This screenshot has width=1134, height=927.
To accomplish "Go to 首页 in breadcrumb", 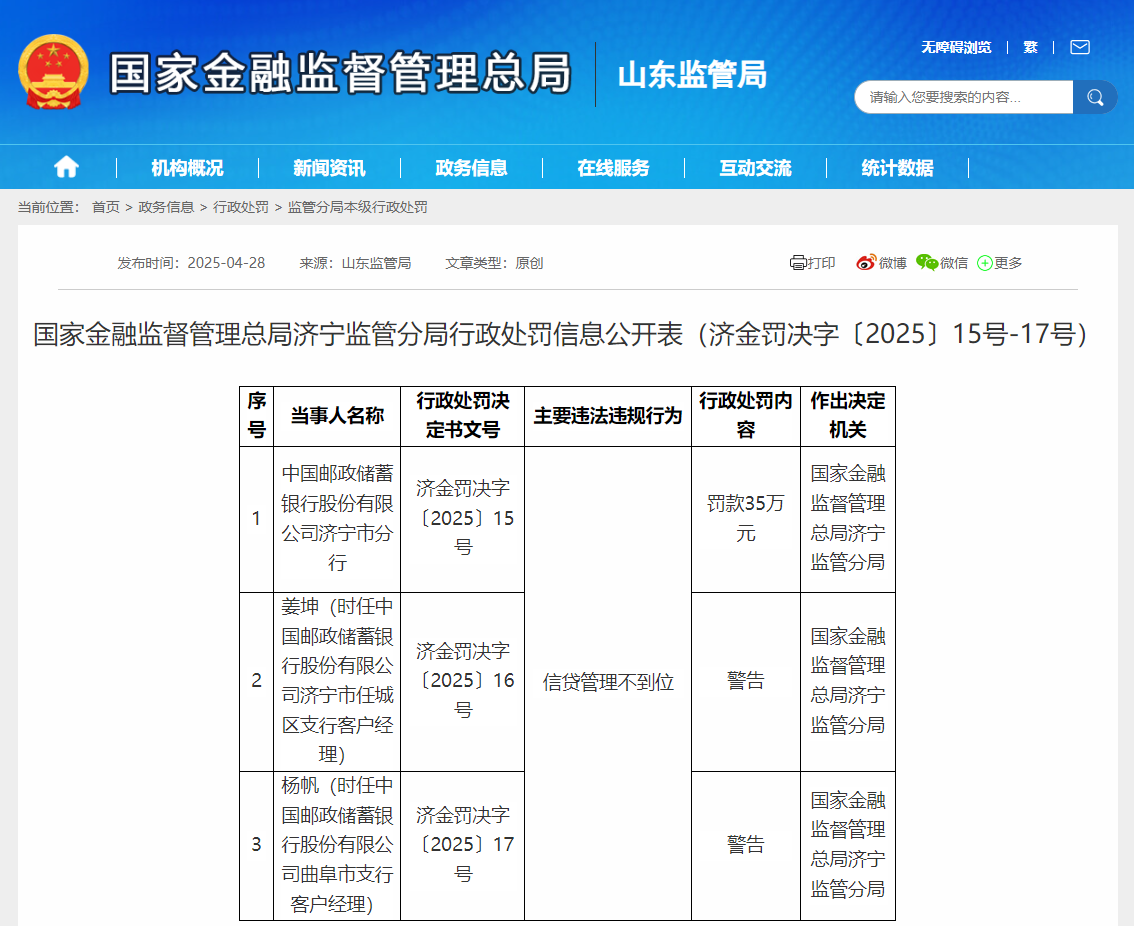I will click(x=106, y=208).
